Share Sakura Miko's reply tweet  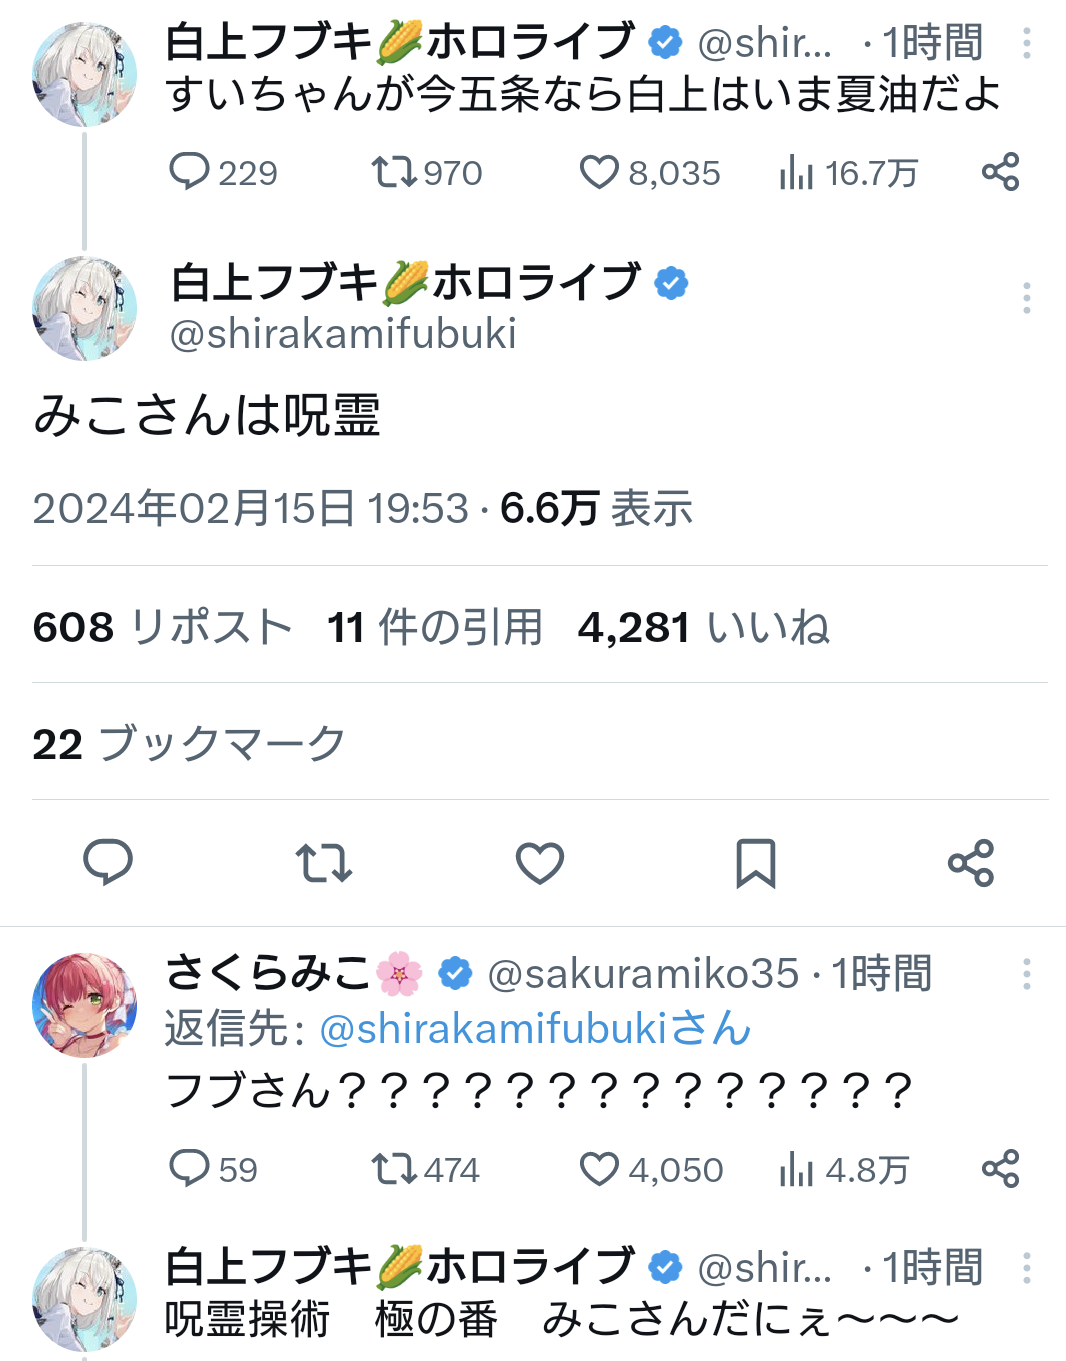pos(1000,1169)
